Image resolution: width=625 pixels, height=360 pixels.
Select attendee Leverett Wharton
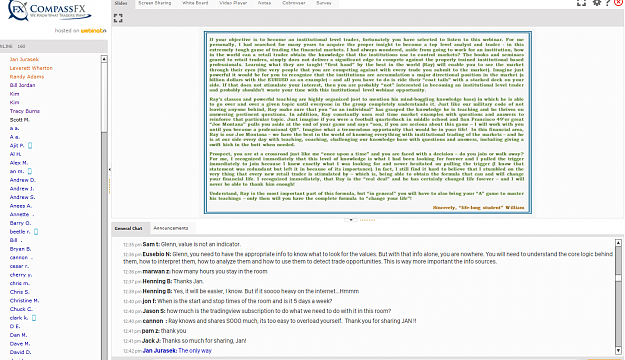click(x=31, y=68)
